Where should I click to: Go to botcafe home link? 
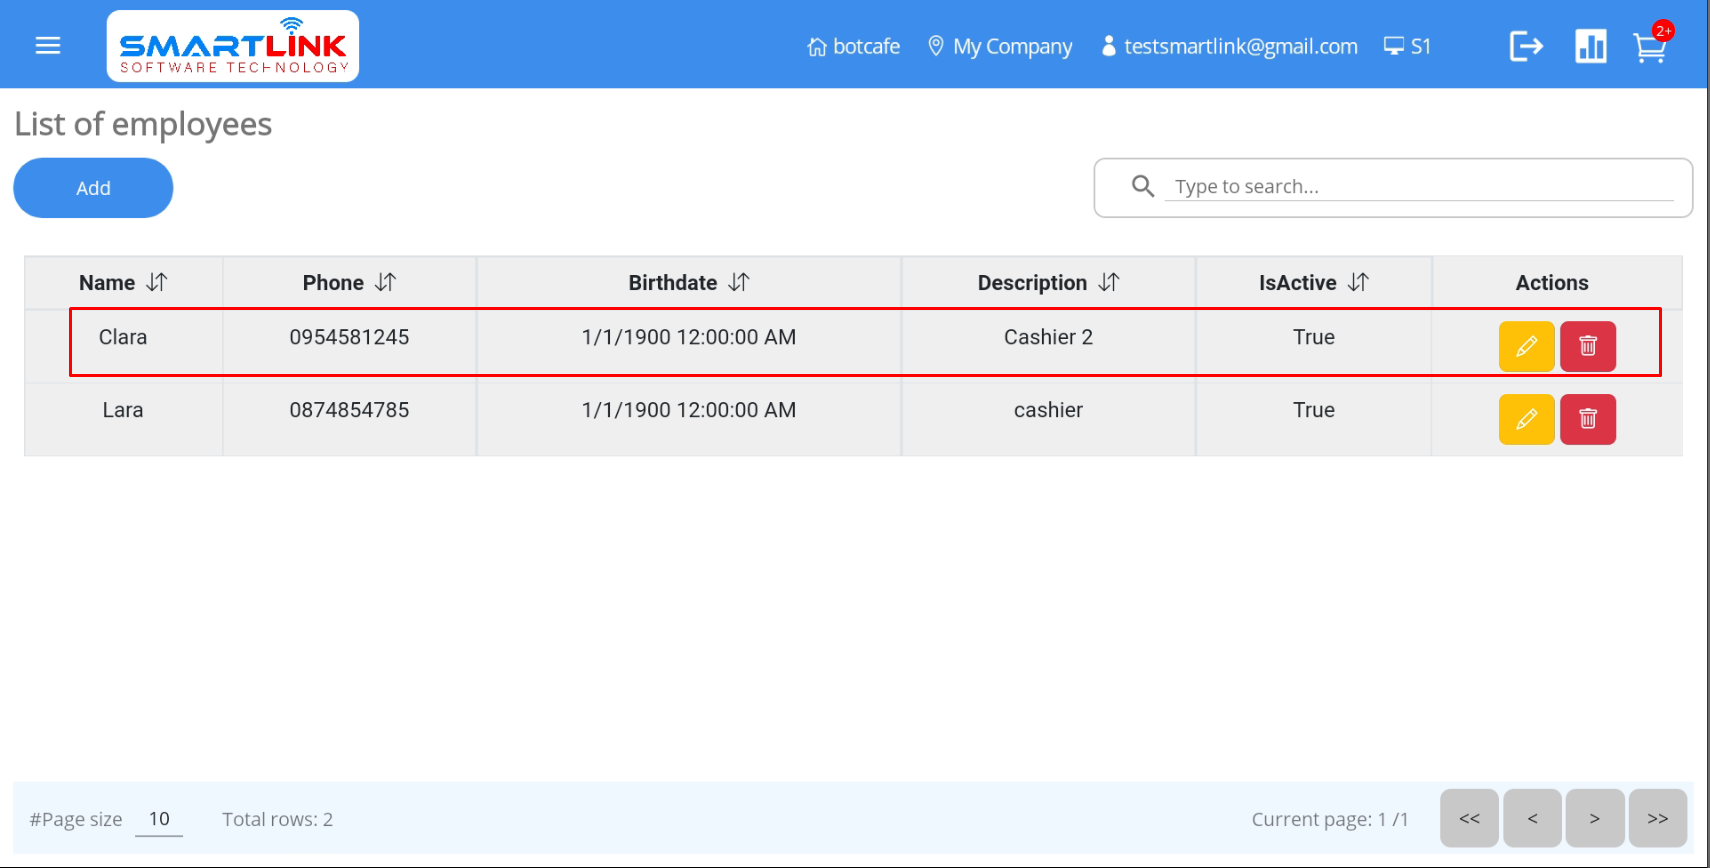coord(853,47)
